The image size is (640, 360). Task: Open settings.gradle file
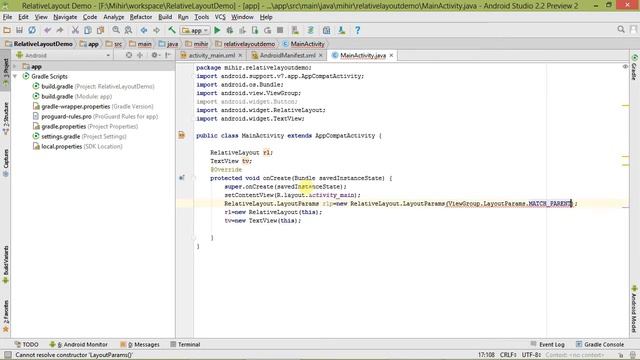80,136
